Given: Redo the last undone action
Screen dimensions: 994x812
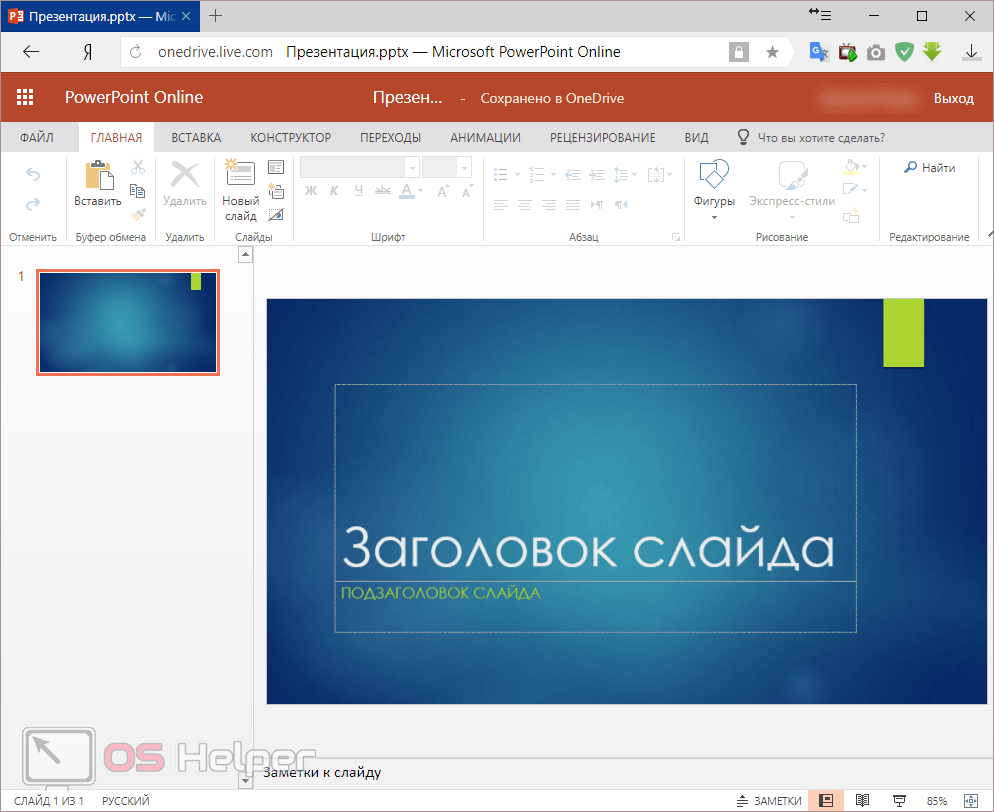Looking at the screenshot, I should [x=33, y=203].
